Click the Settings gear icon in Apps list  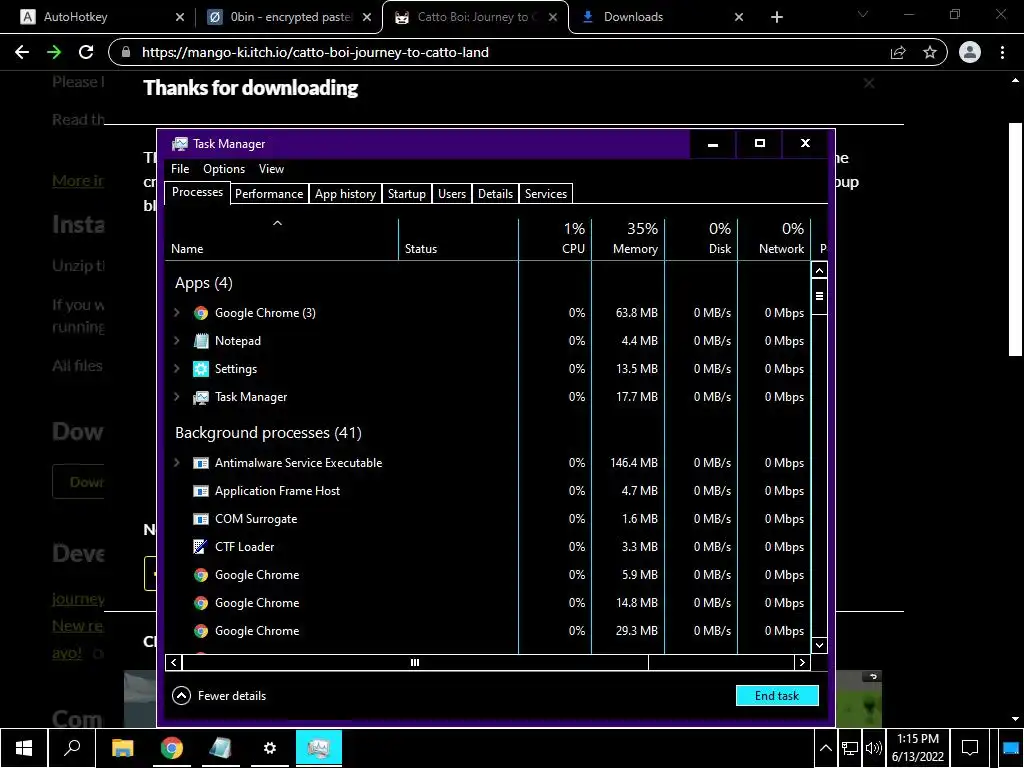200,369
